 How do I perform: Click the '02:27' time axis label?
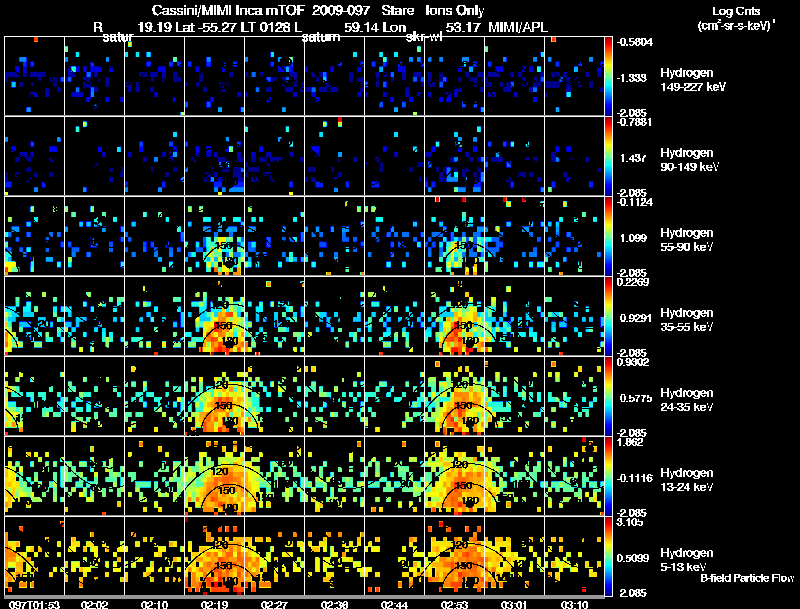coord(274,604)
